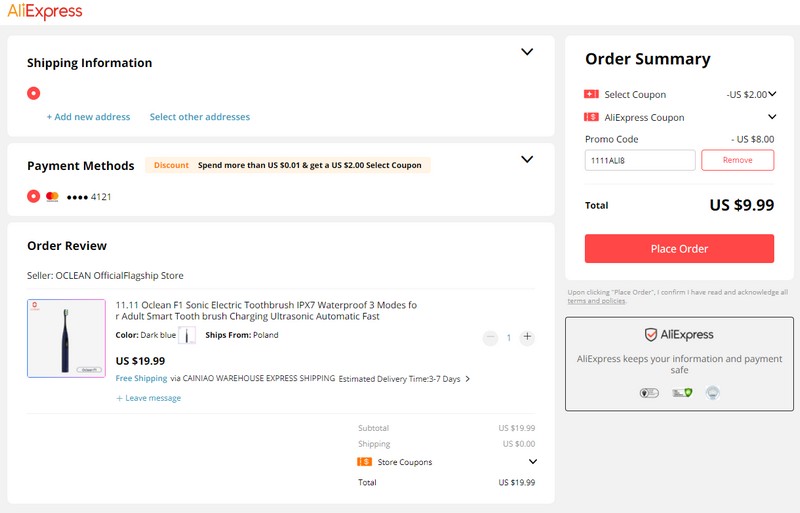Click Leave message link
This screenshot has width=800, height=513.
[x=148, y=398]
